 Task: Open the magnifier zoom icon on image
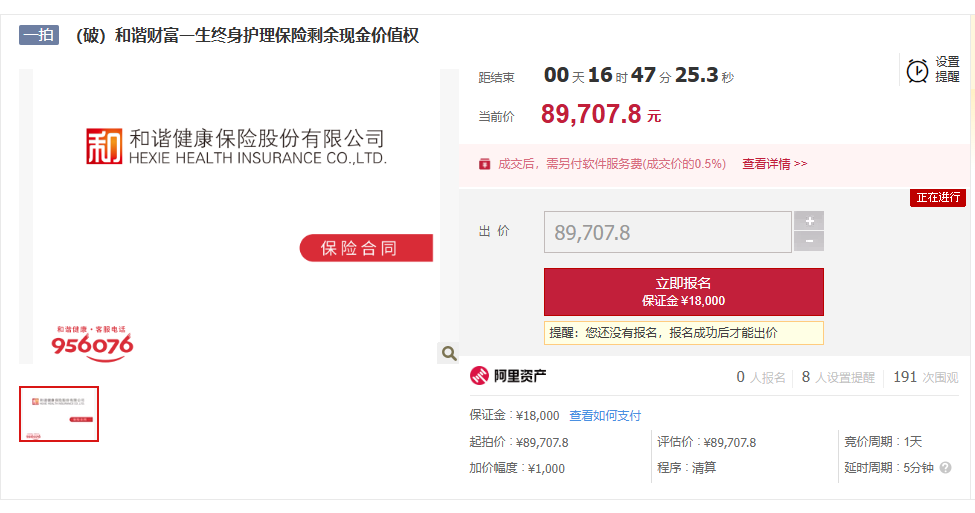coord(449,353)
